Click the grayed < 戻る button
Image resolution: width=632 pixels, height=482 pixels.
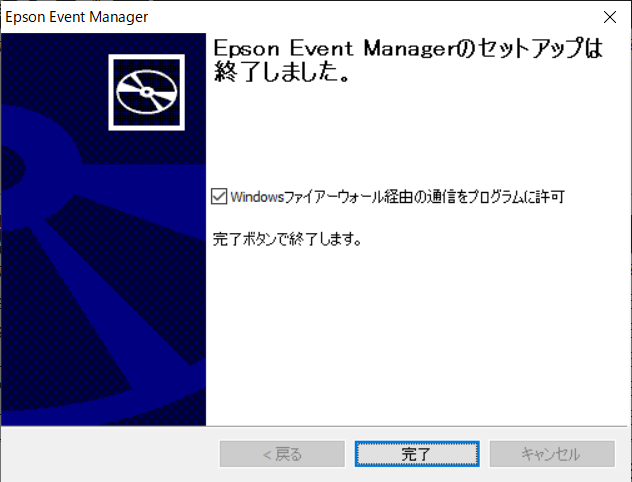click(282, 454)
